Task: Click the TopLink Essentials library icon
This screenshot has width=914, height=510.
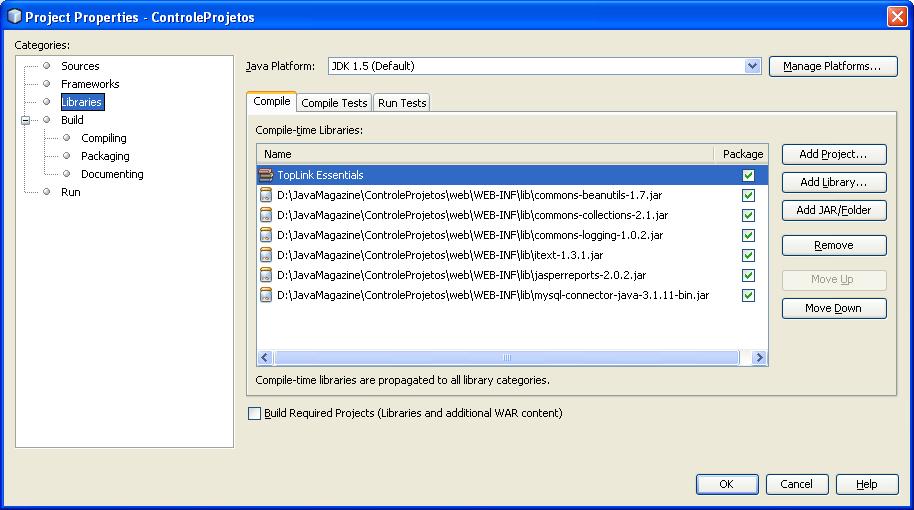Action: pyautogui.click(x=266, y=175)
